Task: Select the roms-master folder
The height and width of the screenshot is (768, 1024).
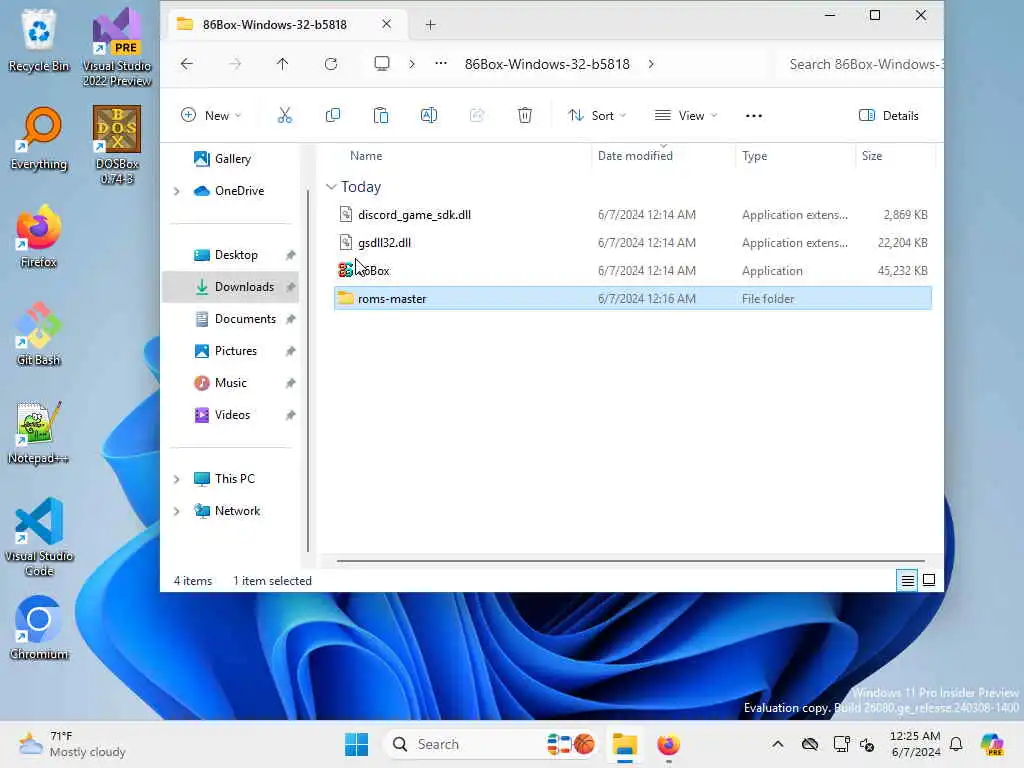Action: click(x=632, y=298)
